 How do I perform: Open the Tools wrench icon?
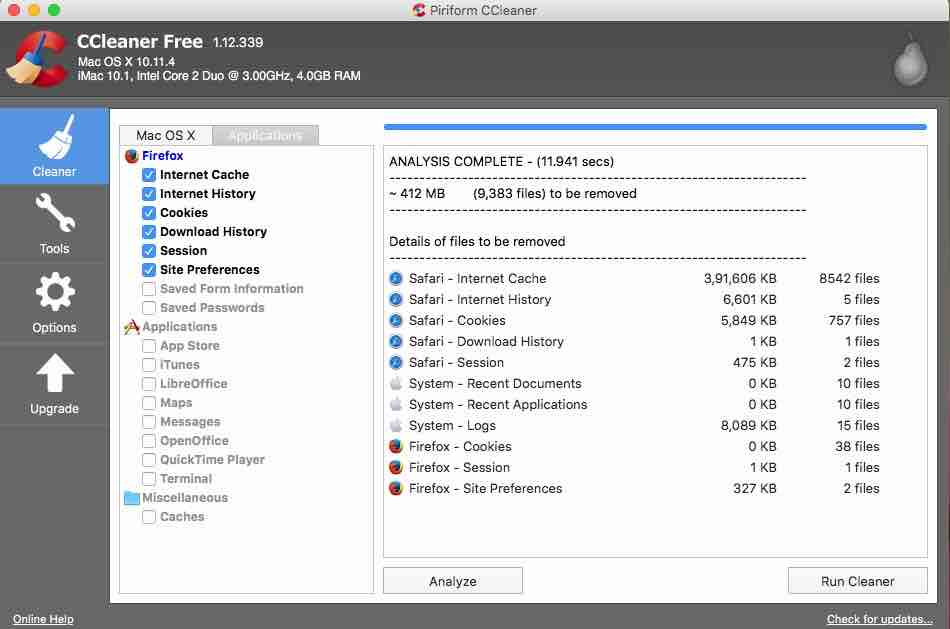[x=55, y=213]
